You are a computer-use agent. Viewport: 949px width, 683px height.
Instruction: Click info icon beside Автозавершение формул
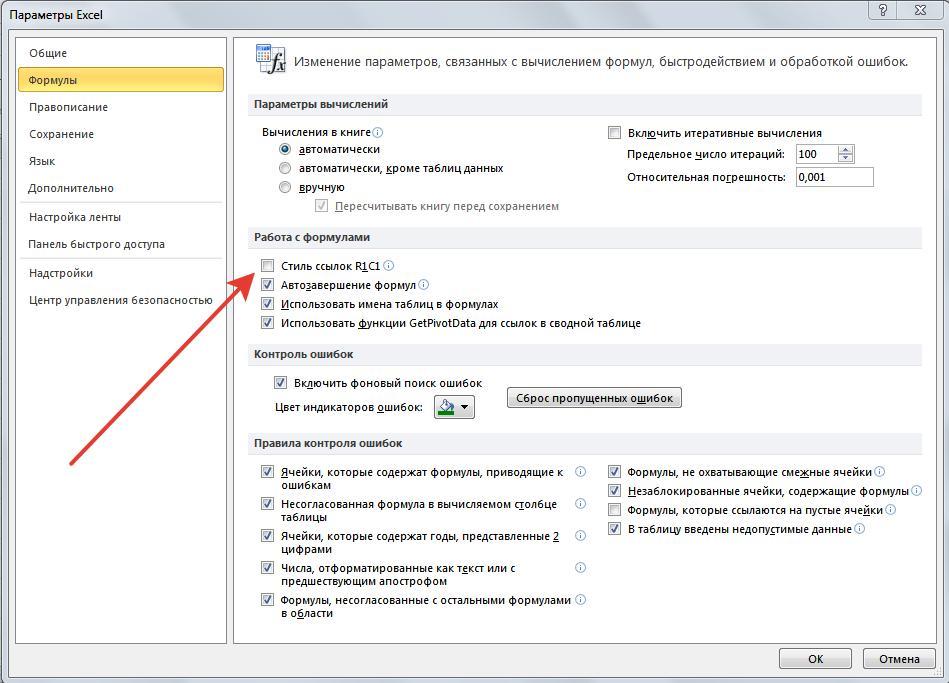click(x=424, y=285)
